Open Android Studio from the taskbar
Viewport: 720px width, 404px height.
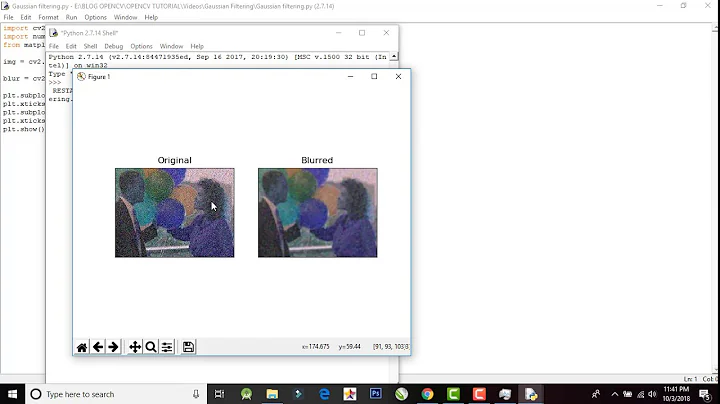pyautogui.click(x=247, y=394)
